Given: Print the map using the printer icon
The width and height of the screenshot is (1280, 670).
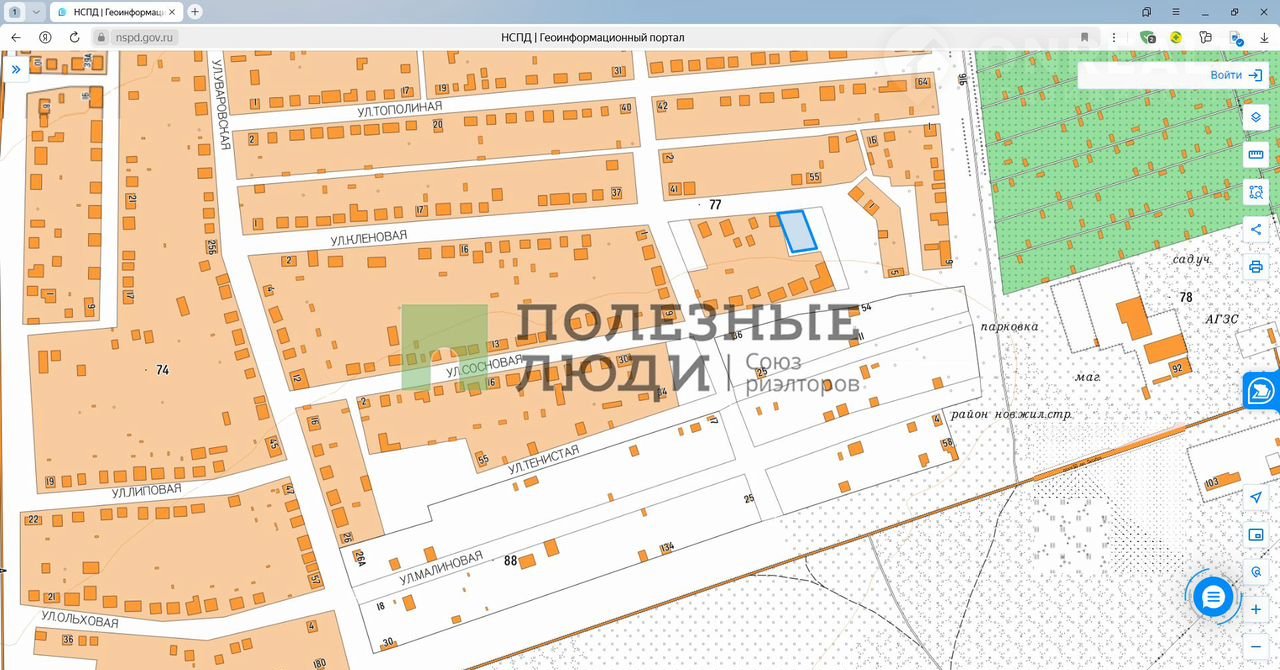Looking at the screenshot, I should coord(1256,267).
